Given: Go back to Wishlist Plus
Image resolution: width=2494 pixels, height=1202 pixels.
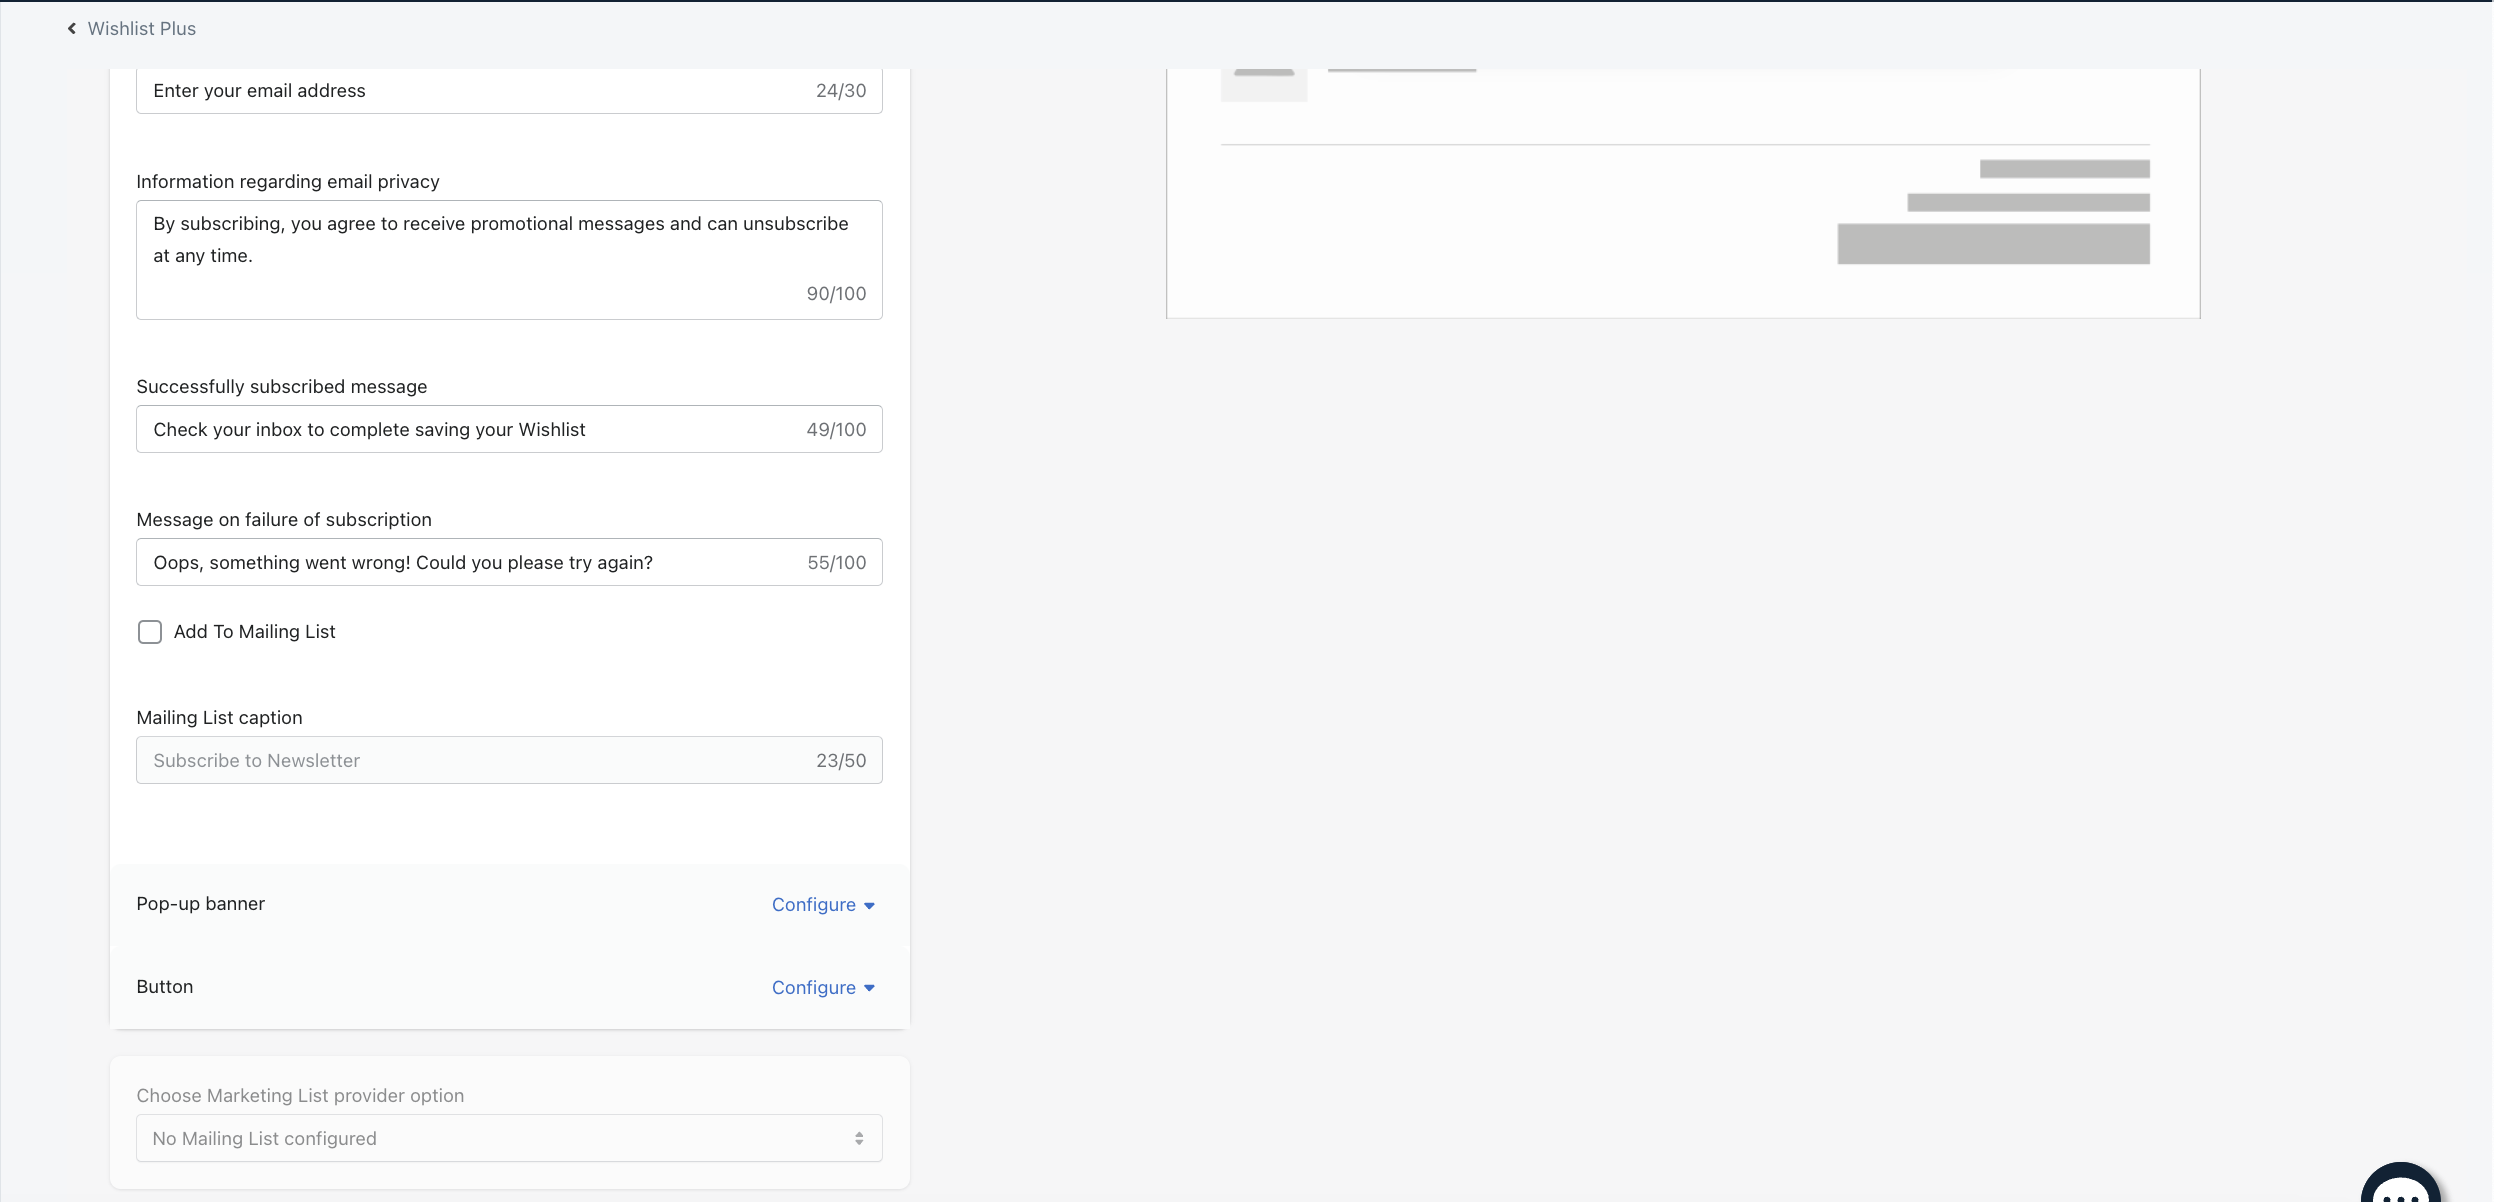Looking at the screenshot, I should tap(141, 29).
